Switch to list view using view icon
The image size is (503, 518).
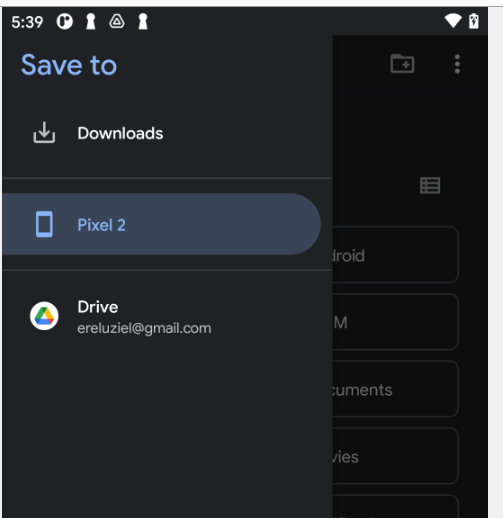(430, 185)
